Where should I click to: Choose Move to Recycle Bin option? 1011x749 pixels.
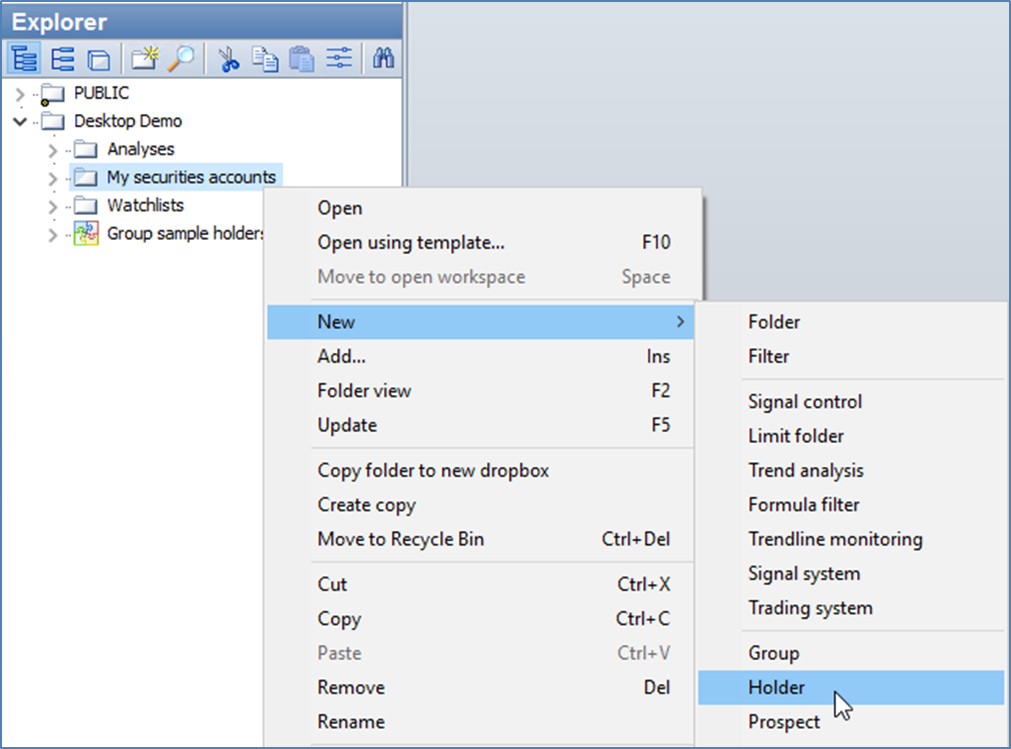pyautogui.click(x=400, y=539)
